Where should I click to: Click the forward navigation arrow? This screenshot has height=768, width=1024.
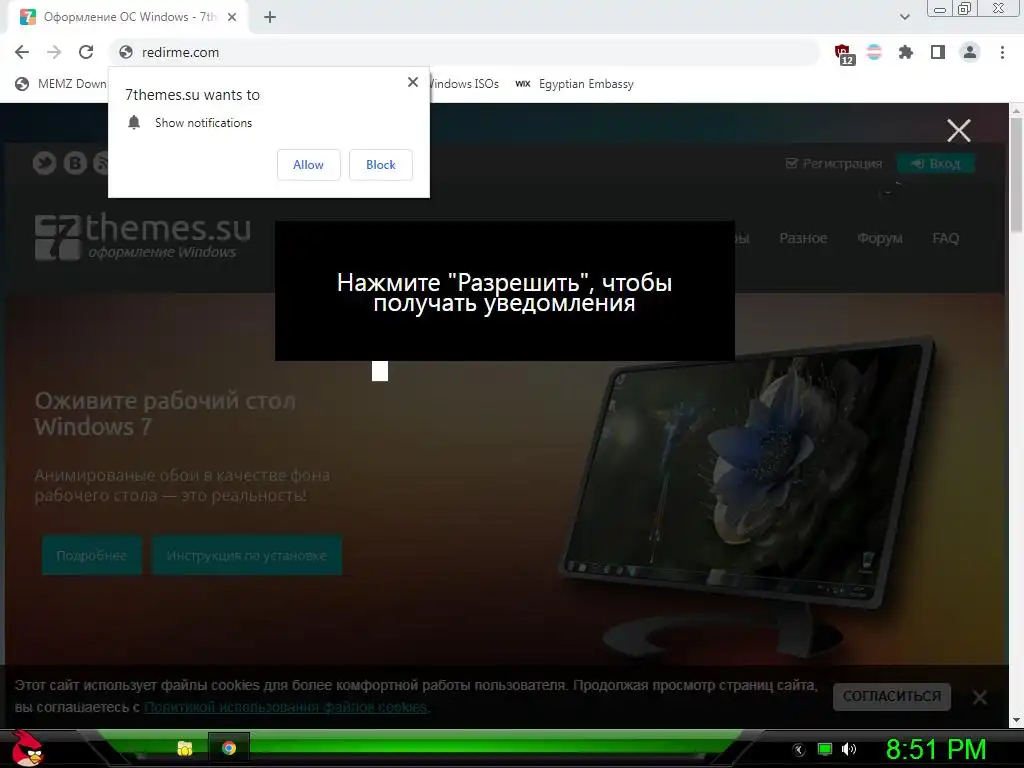[54, 52]
